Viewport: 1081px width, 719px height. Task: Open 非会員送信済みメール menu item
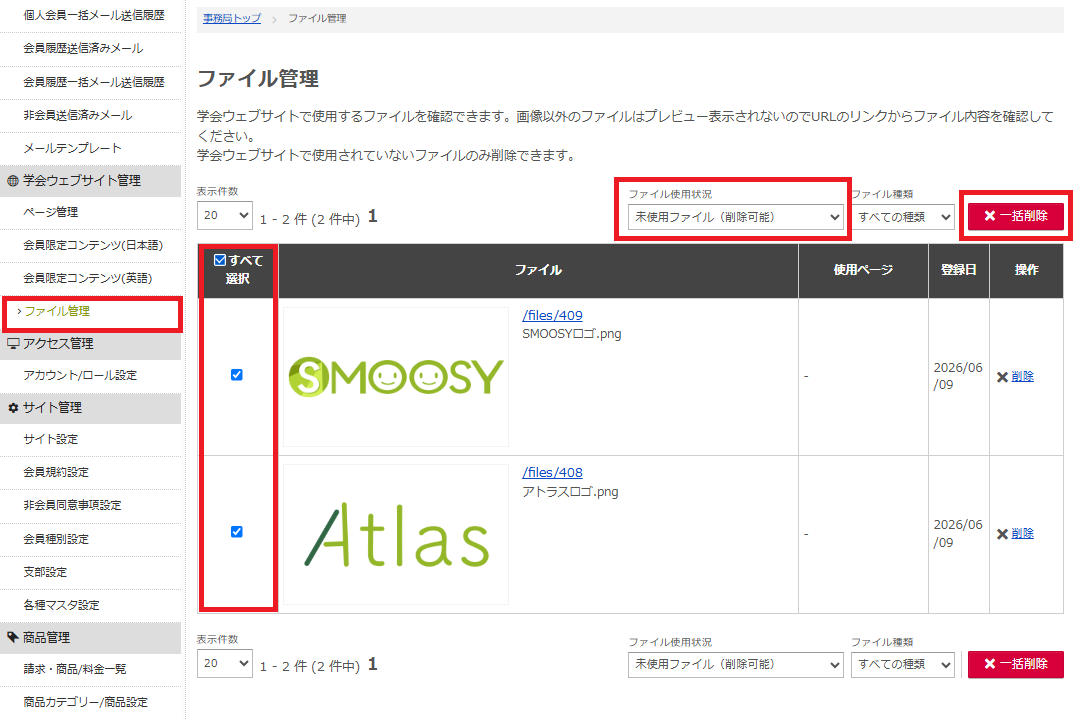(x=78, y=115)
